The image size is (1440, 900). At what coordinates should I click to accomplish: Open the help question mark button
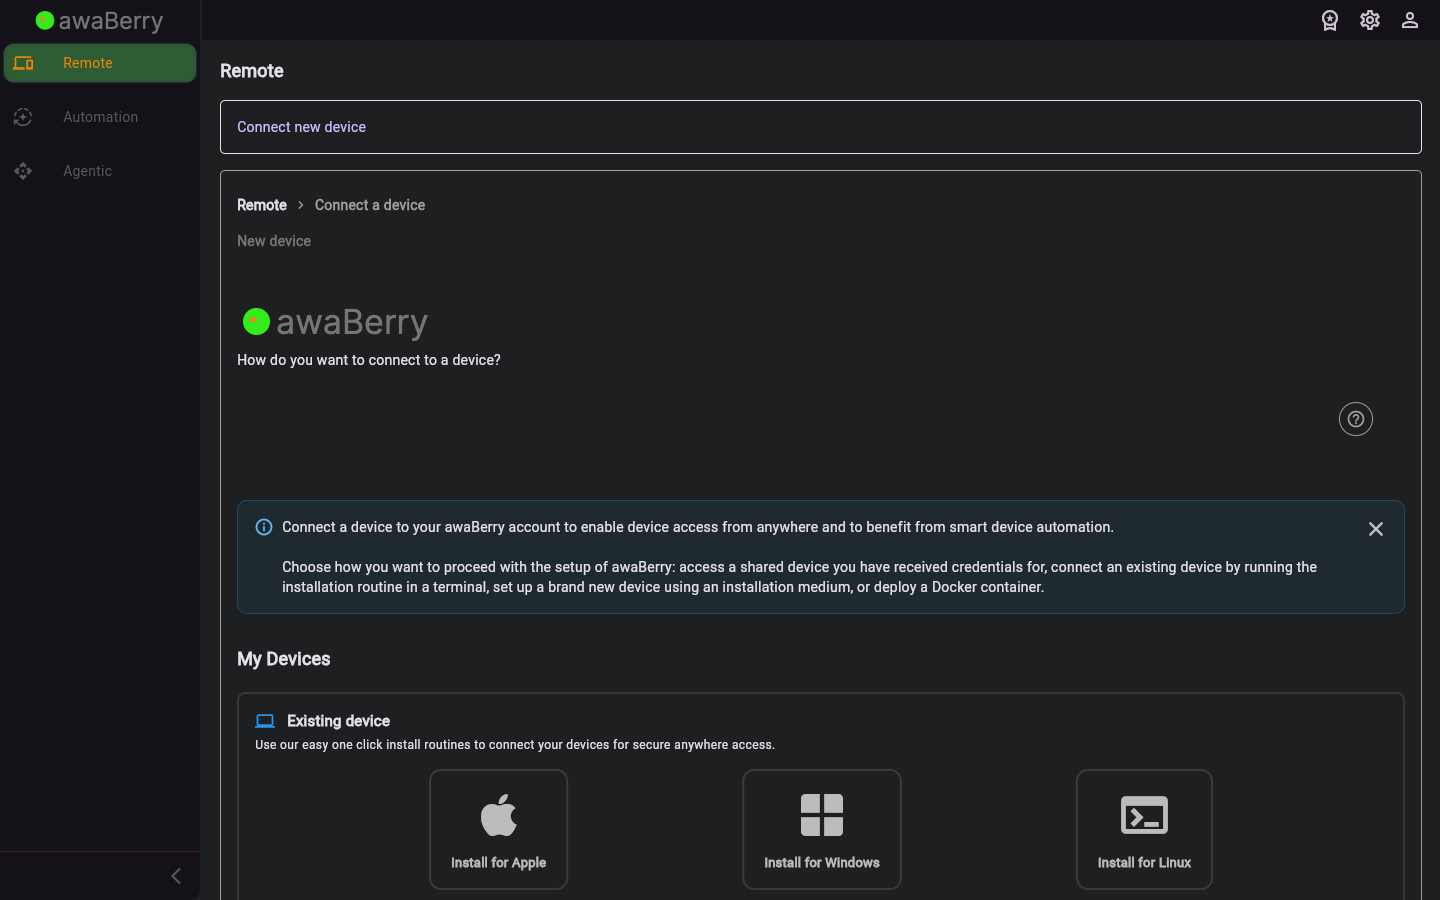coord(1356,419)
